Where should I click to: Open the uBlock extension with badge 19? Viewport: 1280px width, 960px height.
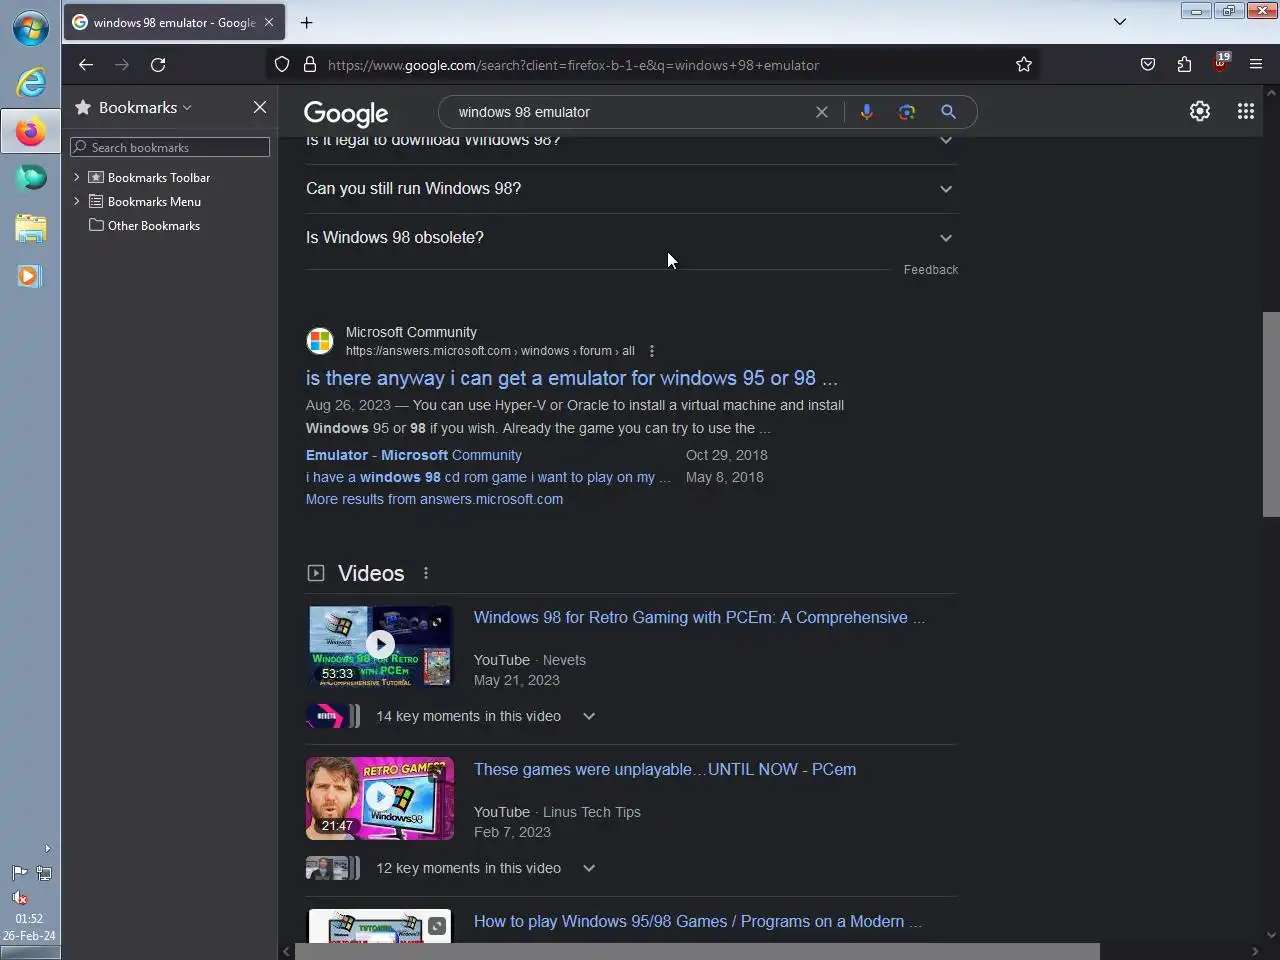pyautogui.click(x=1220, y=65)
